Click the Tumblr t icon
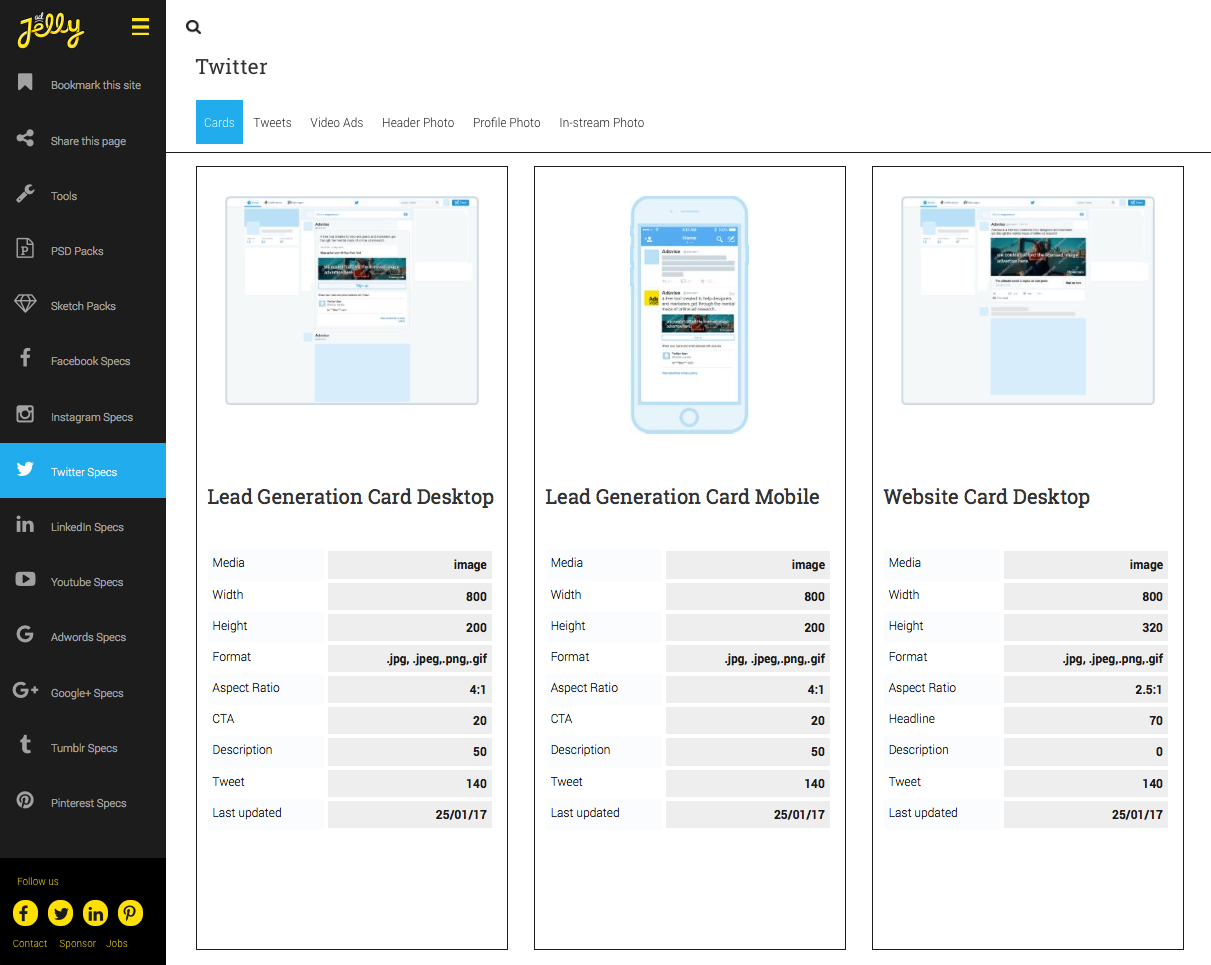This screenshot has height=965, width=1211. click(26, 746)
